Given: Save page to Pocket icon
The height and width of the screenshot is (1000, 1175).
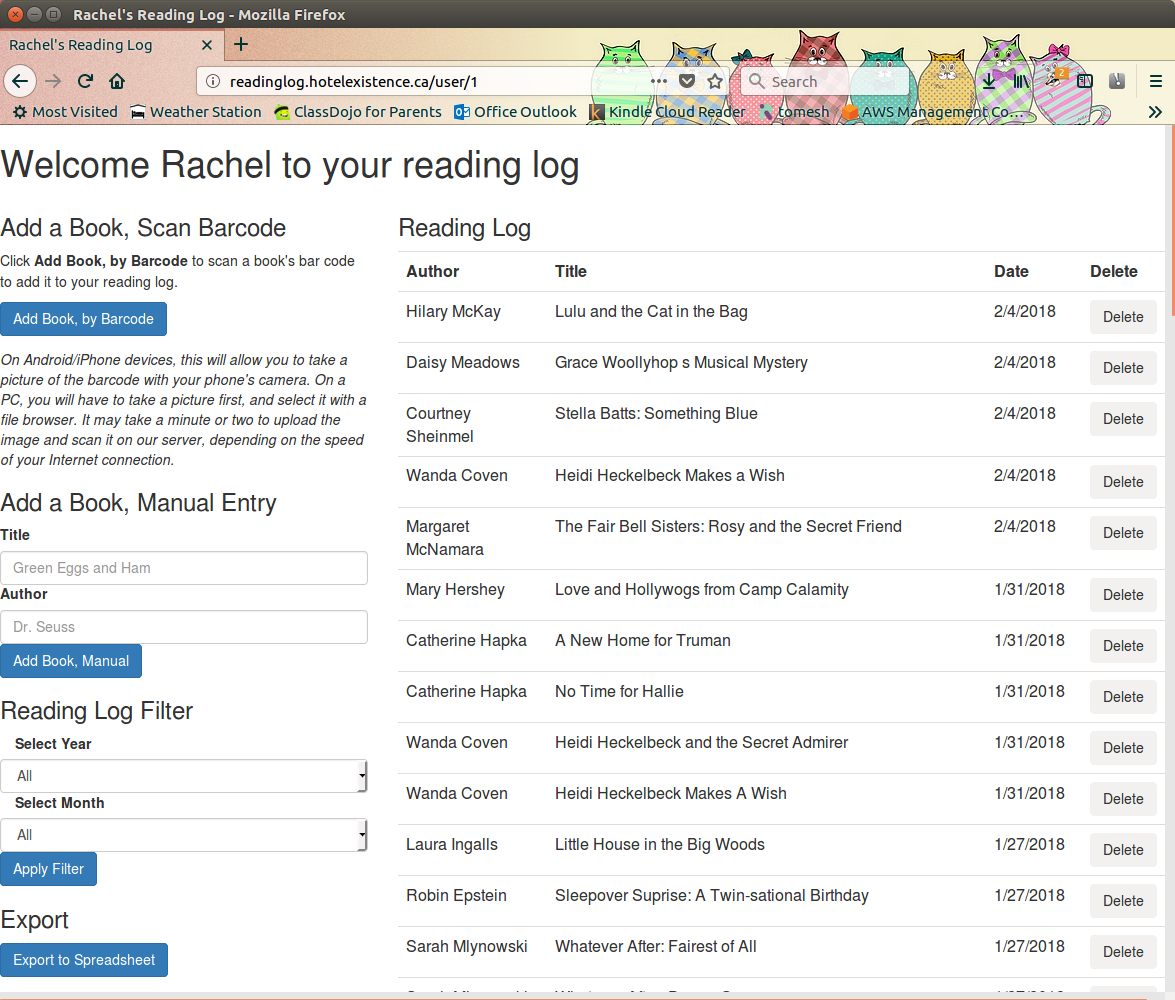Looking at the screenshot, I should [687, 81].
